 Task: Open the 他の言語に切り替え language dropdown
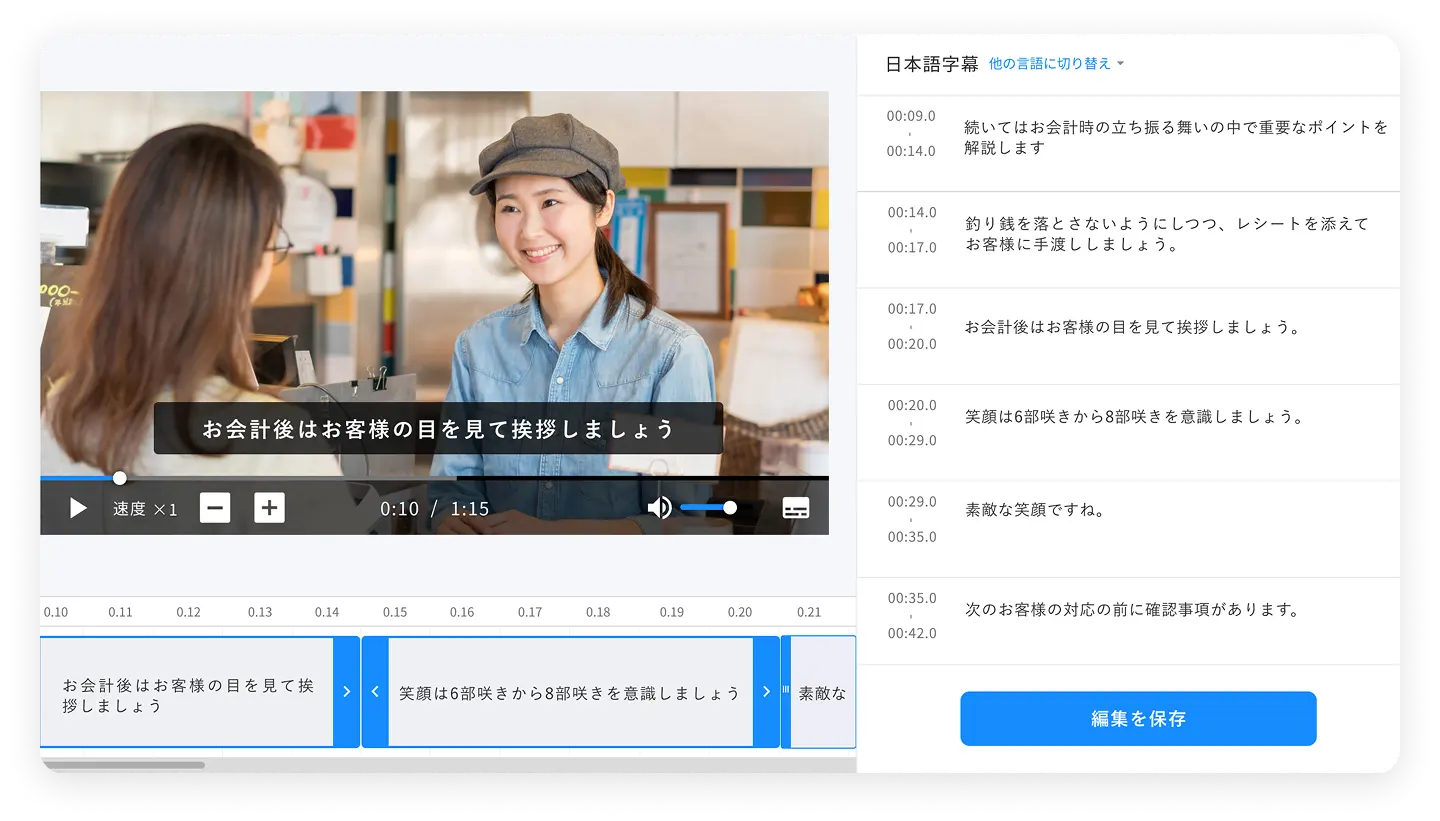1056,64
